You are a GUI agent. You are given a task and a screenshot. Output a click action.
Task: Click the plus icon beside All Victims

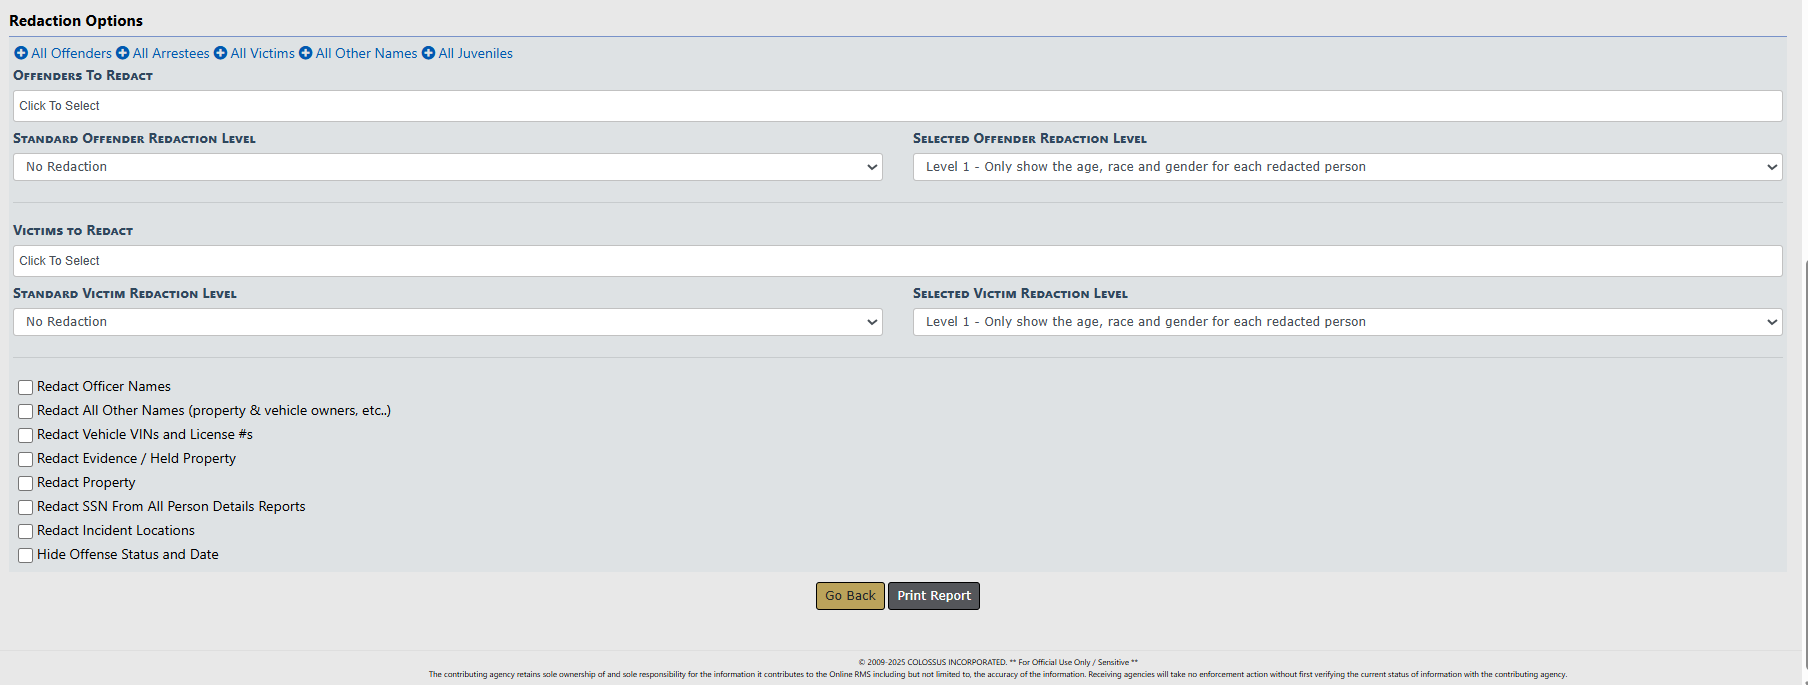pyautogui.click(x=221, y=53)
